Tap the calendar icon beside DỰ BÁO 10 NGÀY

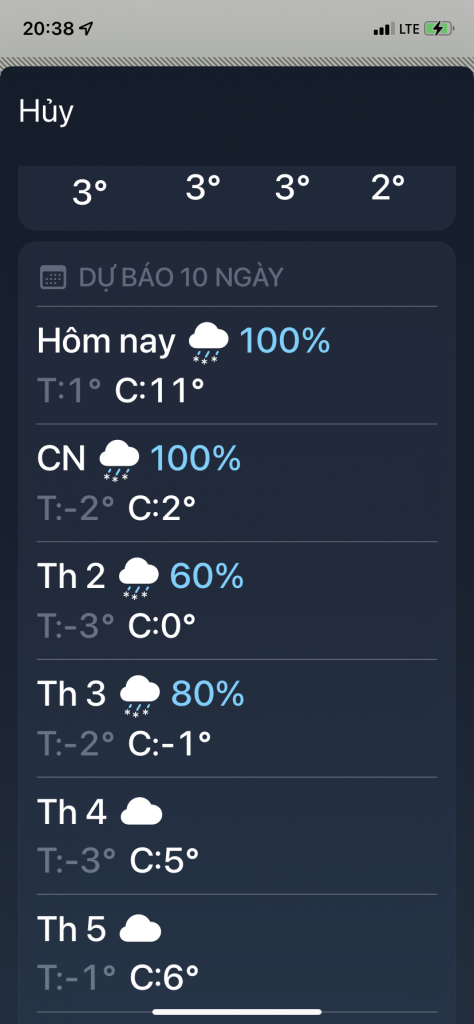[x=53, y=278]
